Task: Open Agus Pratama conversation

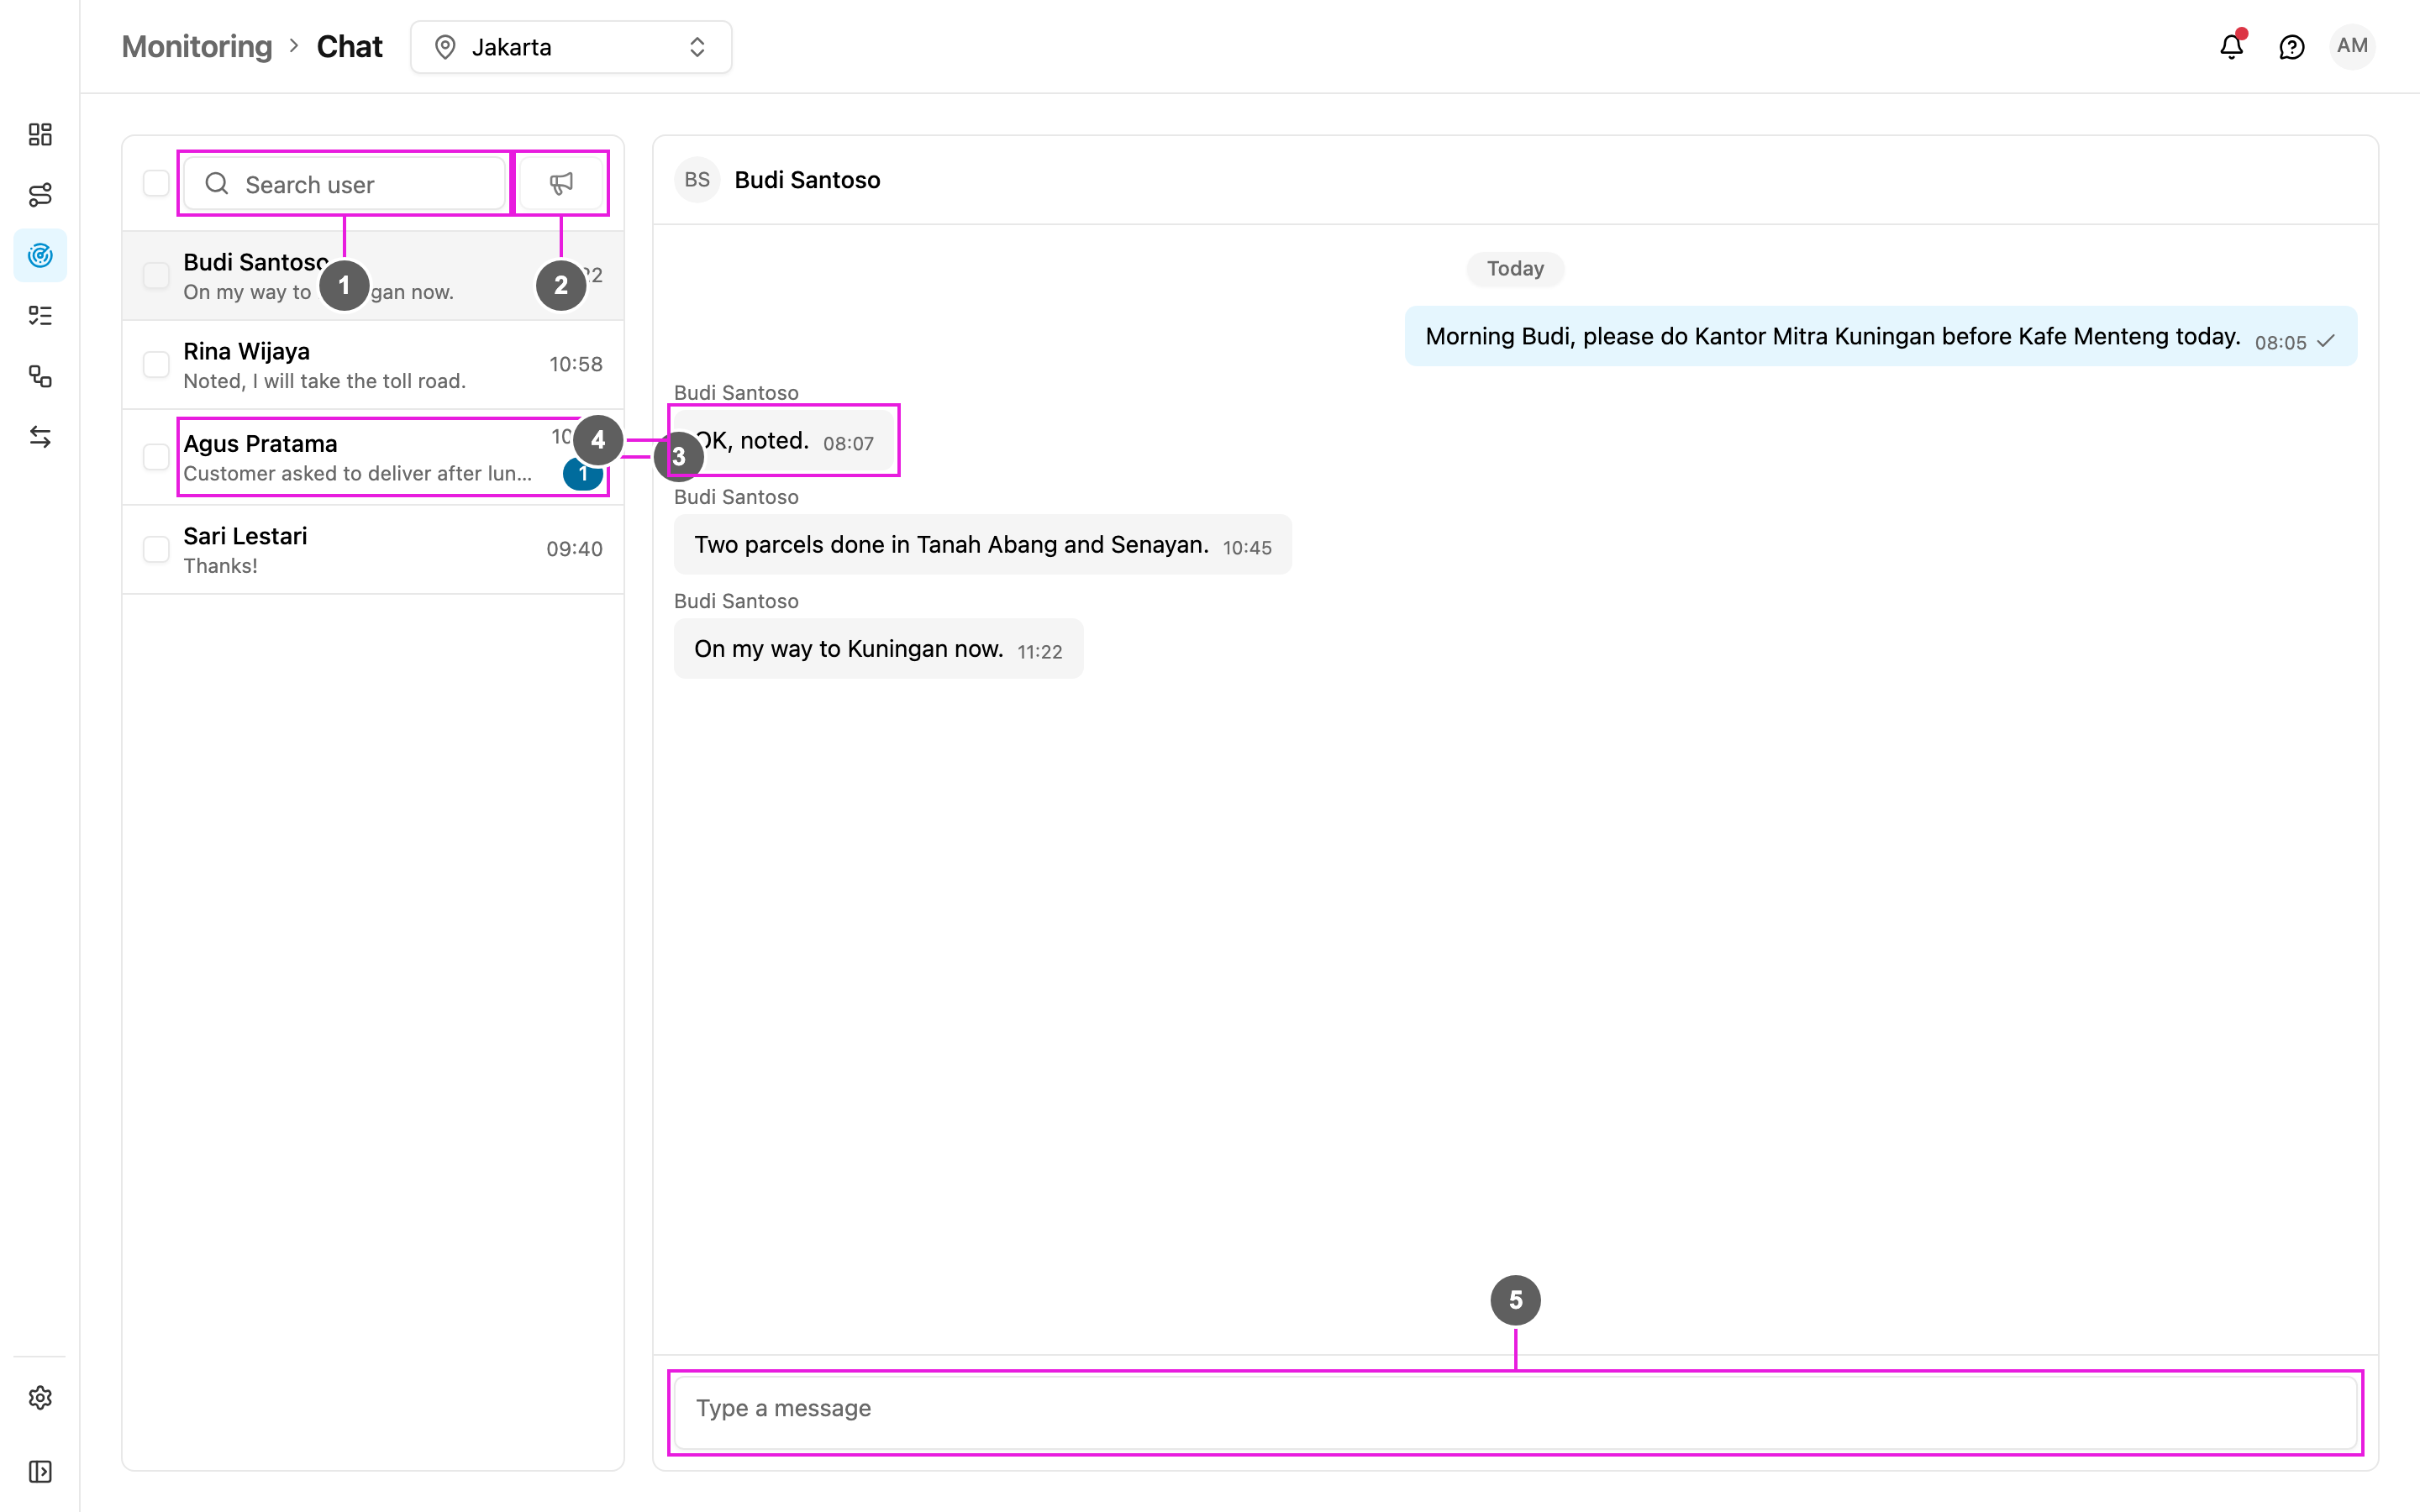Action: click(373, 457)
